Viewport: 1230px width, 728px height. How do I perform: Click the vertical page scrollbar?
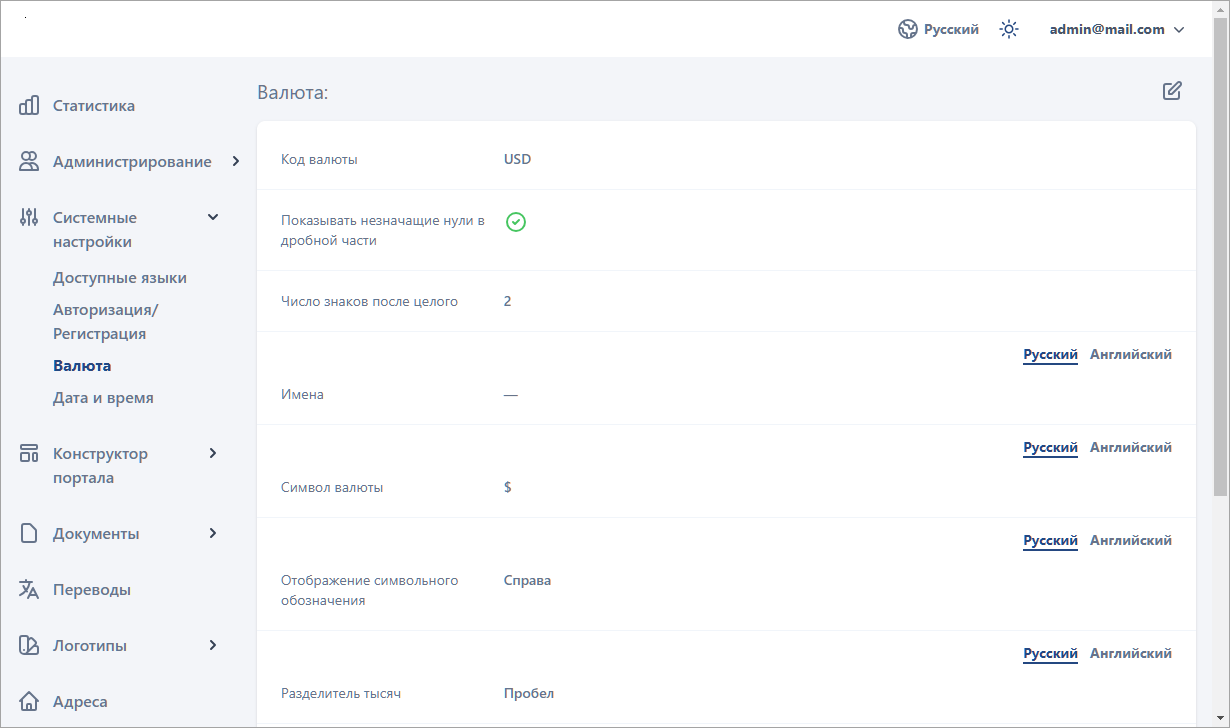(x=1220, y=260)
